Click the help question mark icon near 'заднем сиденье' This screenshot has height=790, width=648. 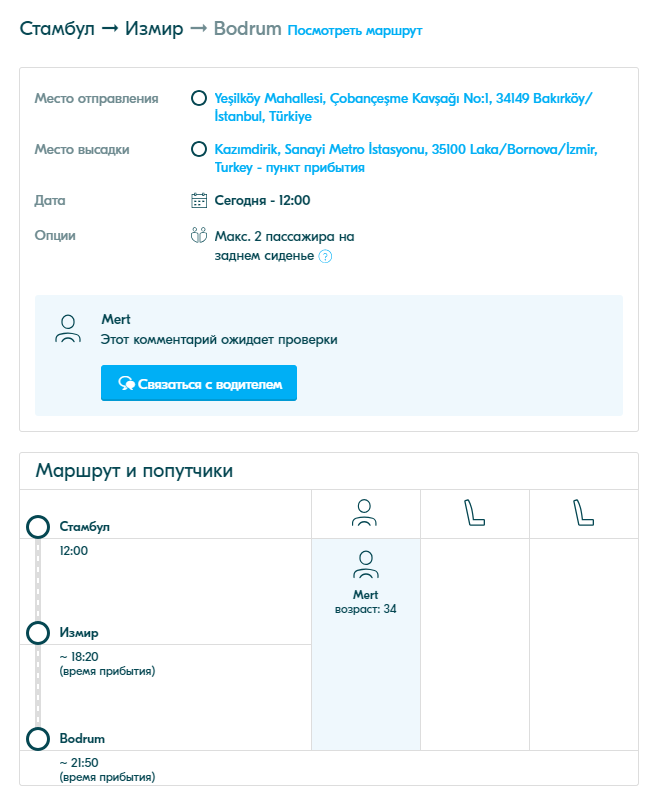coord(326,256)
